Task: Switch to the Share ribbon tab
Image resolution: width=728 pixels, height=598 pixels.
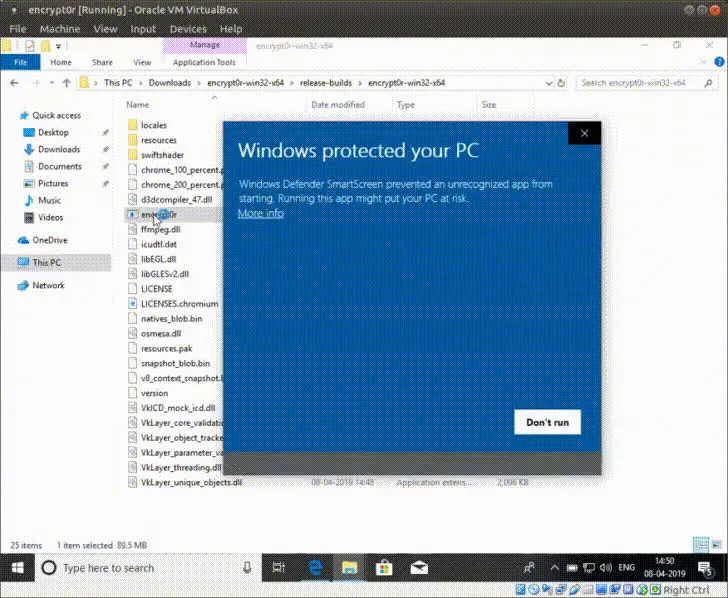Action: pos(102,62)
